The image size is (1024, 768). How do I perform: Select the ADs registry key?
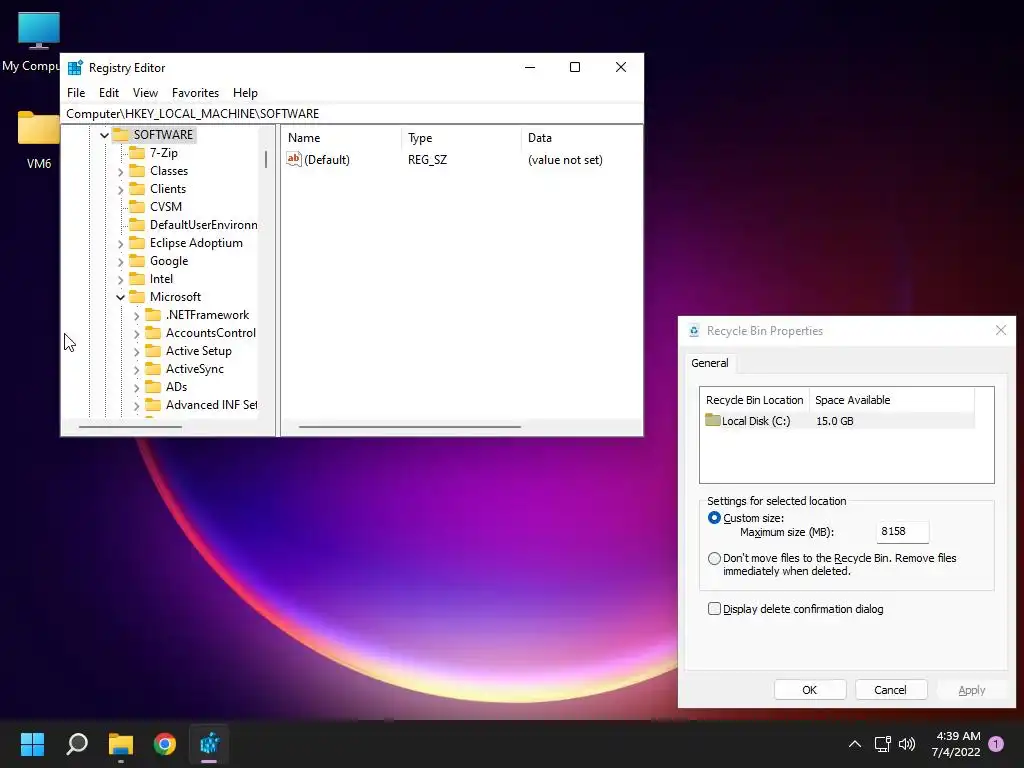pos(176,387)
